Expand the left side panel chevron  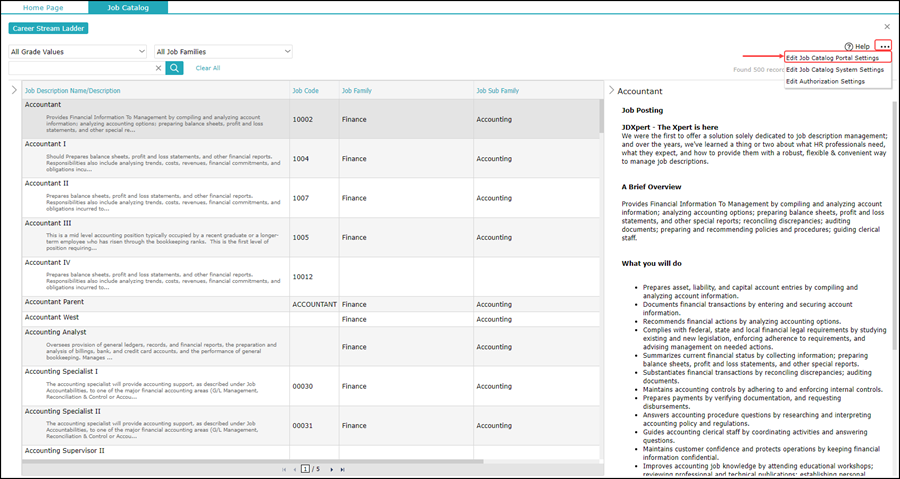tap(15, 90)
